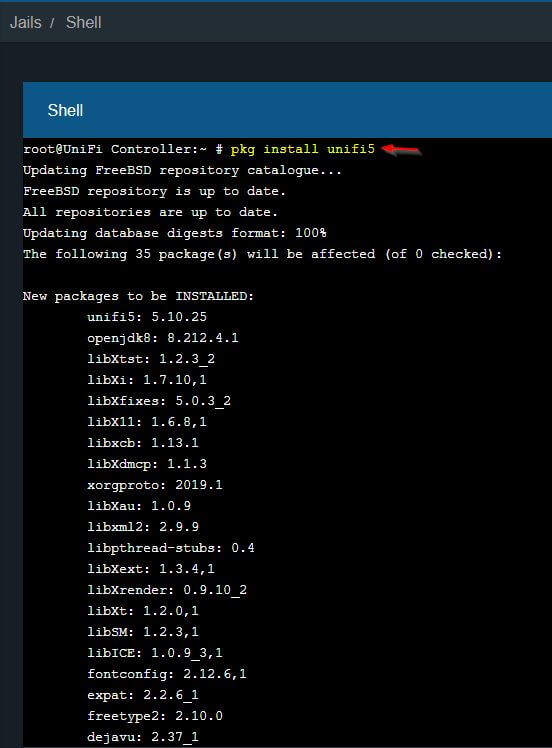
Task: Click the following 35 package(s) line
Action: (262, 254)
